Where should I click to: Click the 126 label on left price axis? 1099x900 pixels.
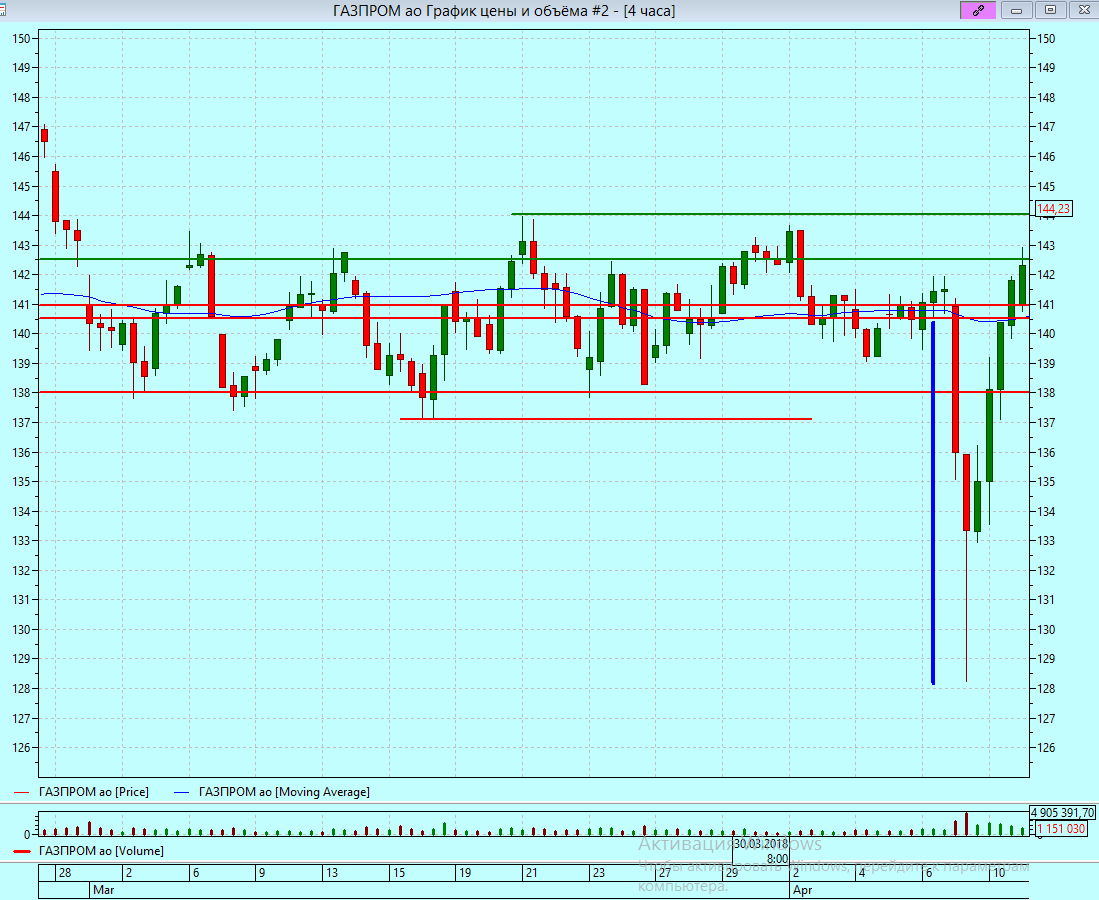(x=21, y=747)
